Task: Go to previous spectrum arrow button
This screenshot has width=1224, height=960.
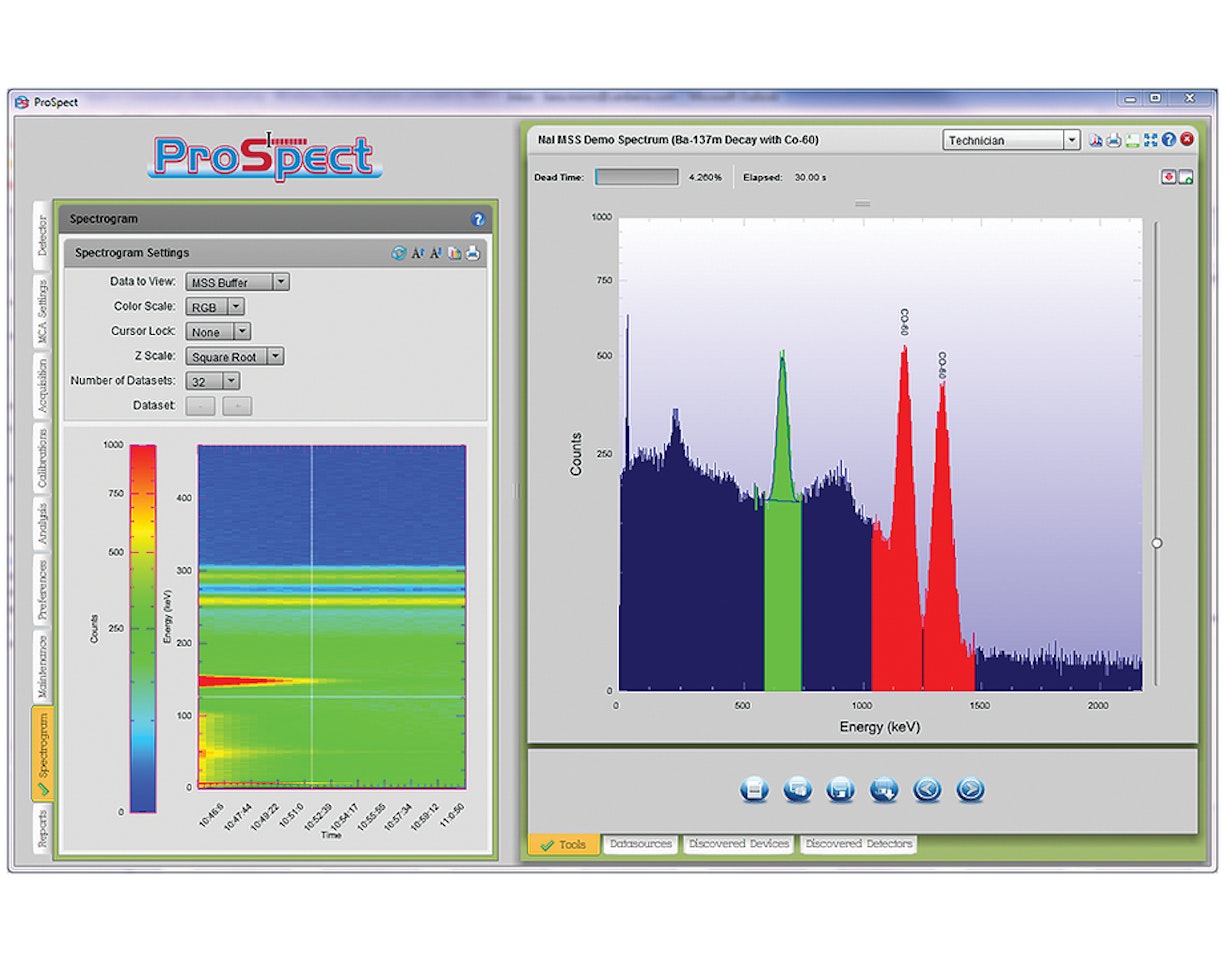Action: (927, 790)
